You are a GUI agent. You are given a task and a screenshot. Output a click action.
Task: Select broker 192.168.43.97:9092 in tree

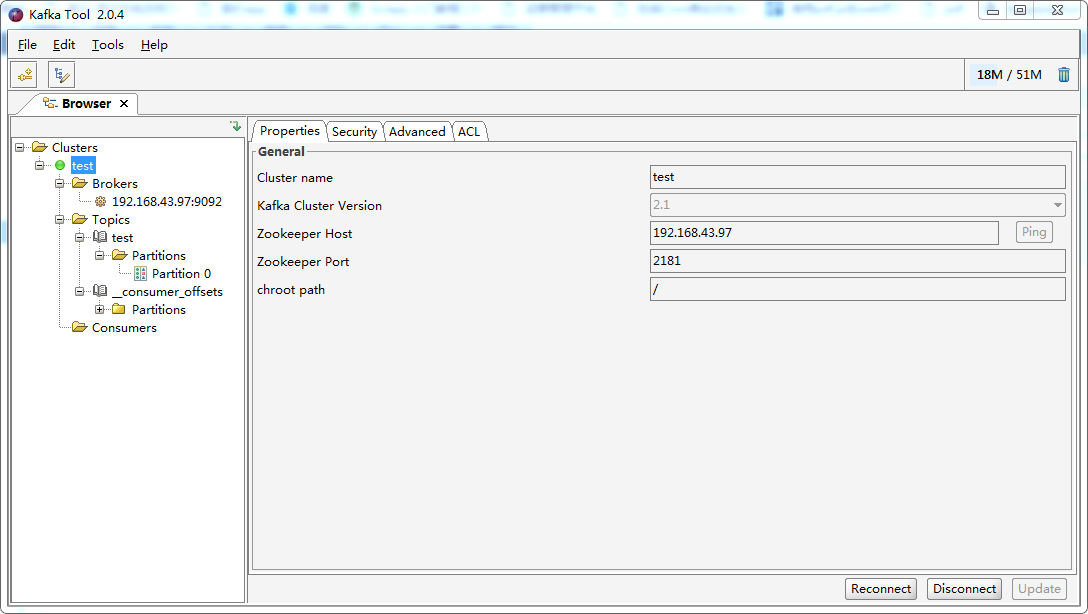167,202
